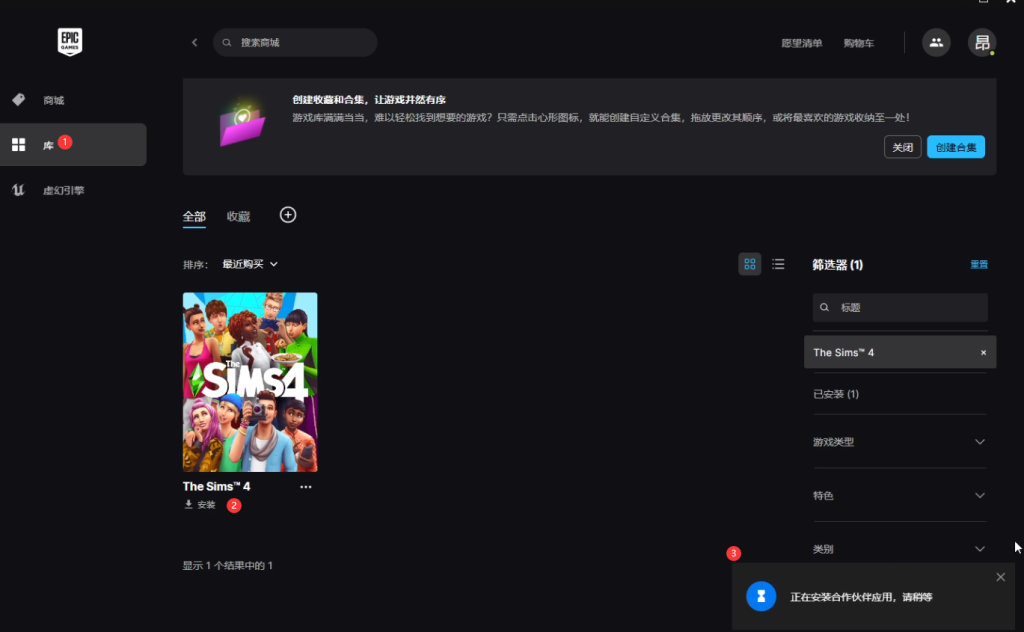This screenshot has height=632, width=1024.
Task: Open 商城 in the sidebar
Action: pyautogui.click(x=53, y=100)
